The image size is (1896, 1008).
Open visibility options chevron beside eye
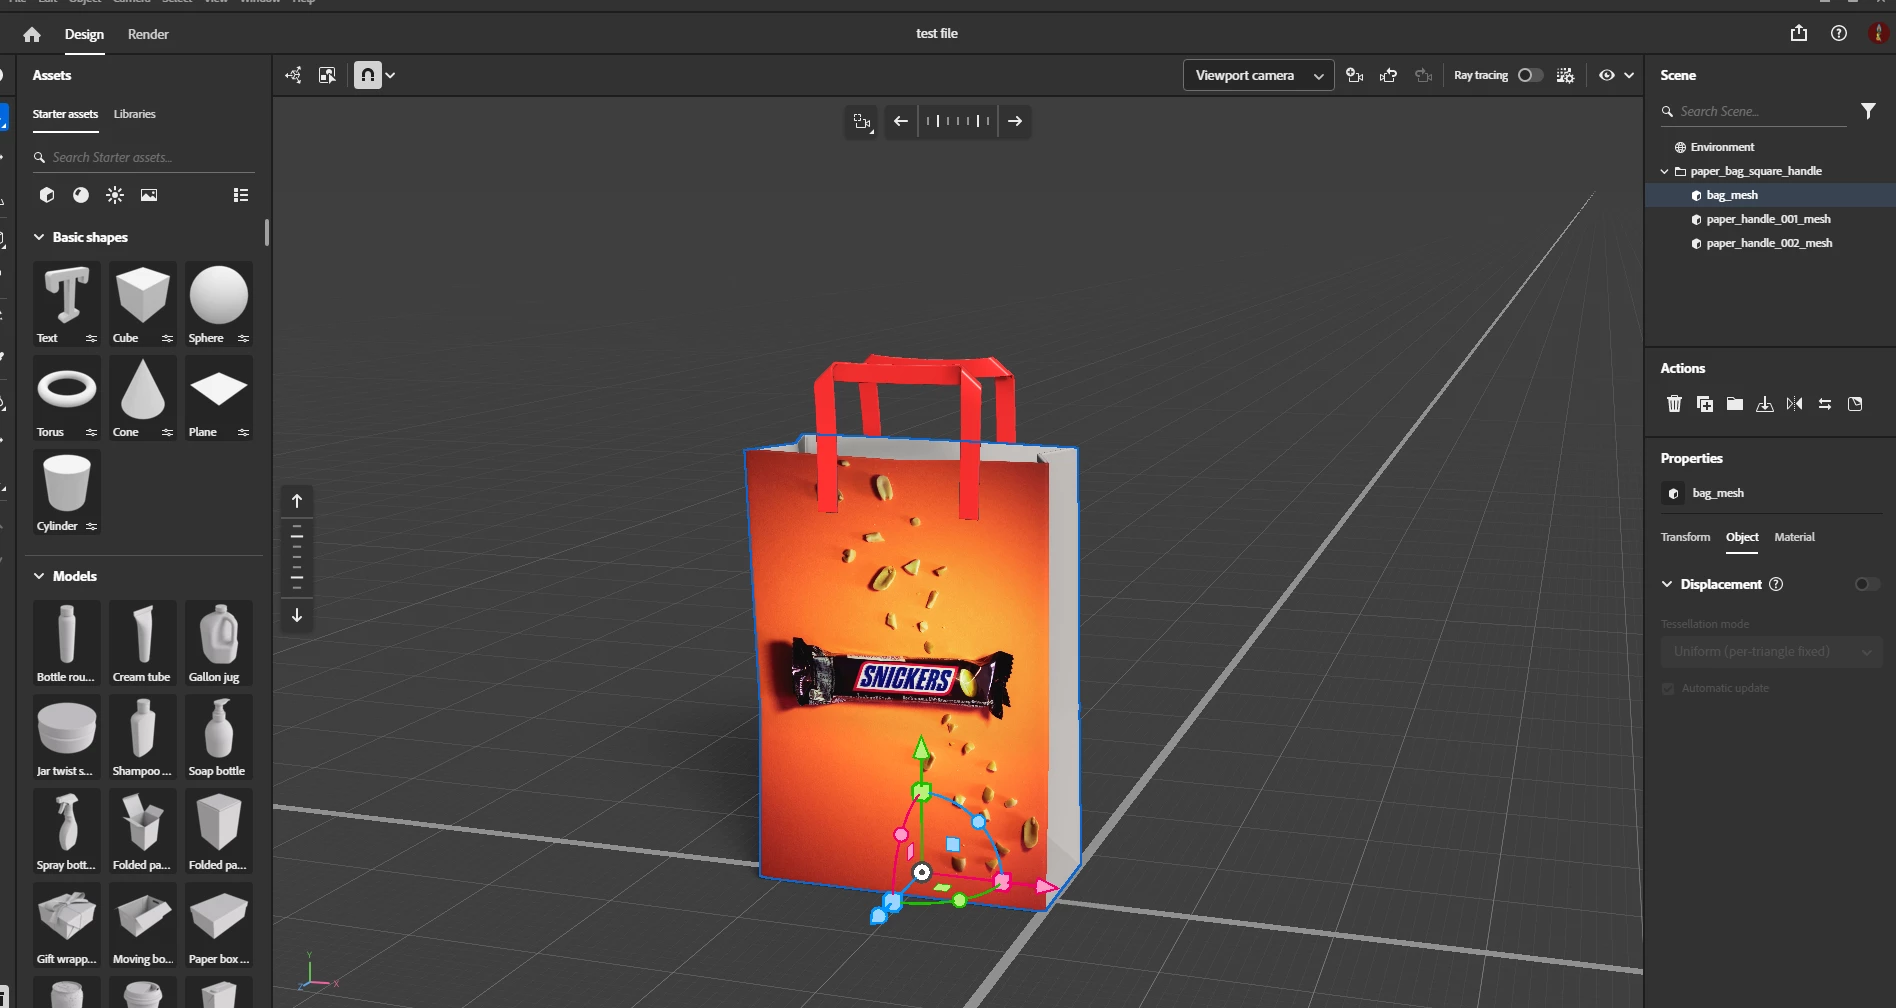click(x=1629, y=75)
